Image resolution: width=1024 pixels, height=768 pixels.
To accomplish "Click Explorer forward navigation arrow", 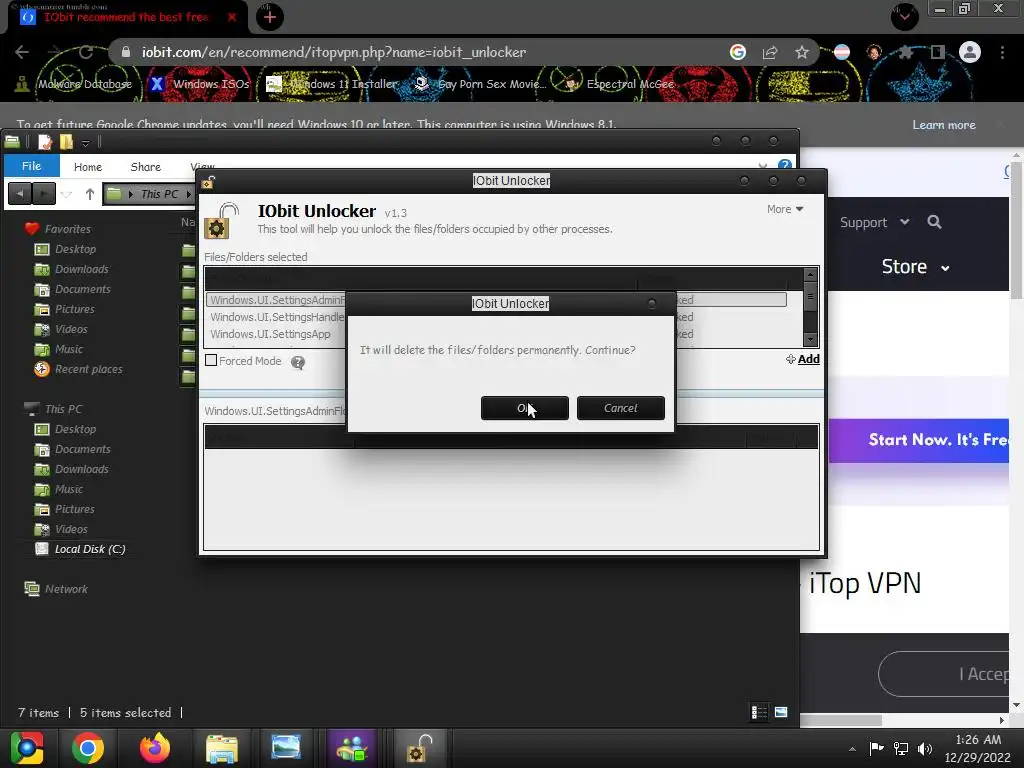I will pos(44,193).
